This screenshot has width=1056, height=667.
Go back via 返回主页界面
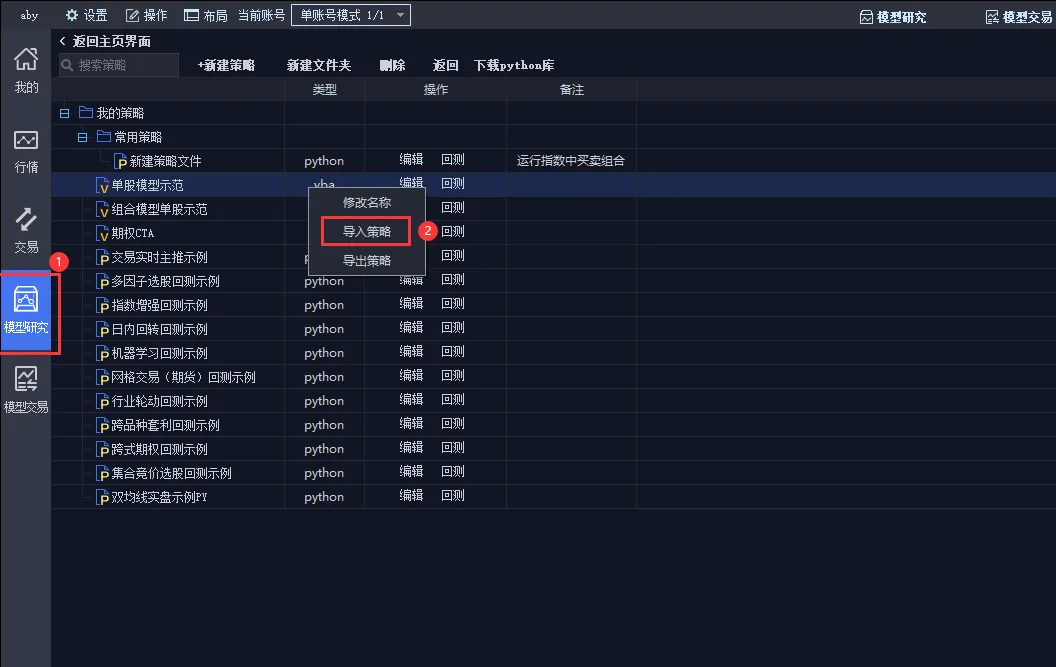105,41
